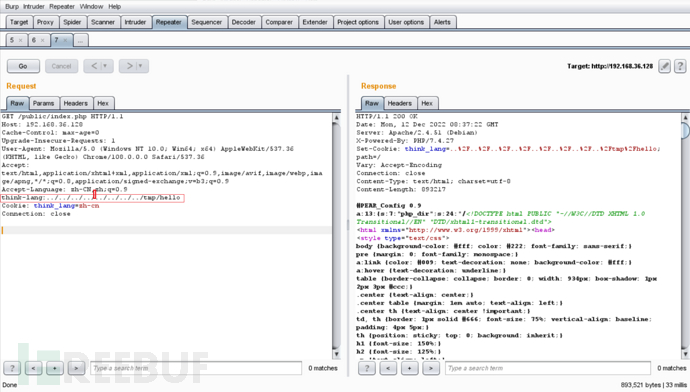Click the 'X-Powered-By: PHP/7.4.27' response line

[405, 141]
